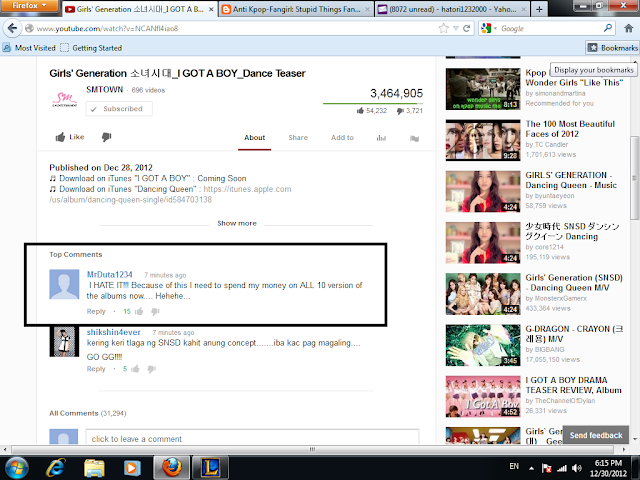This screenshot has width=640, height=480.
Task: Open Dancing Queen video by byuntaeyeon thumbnail
Action: pyautogui.click(x=483, y=191)
